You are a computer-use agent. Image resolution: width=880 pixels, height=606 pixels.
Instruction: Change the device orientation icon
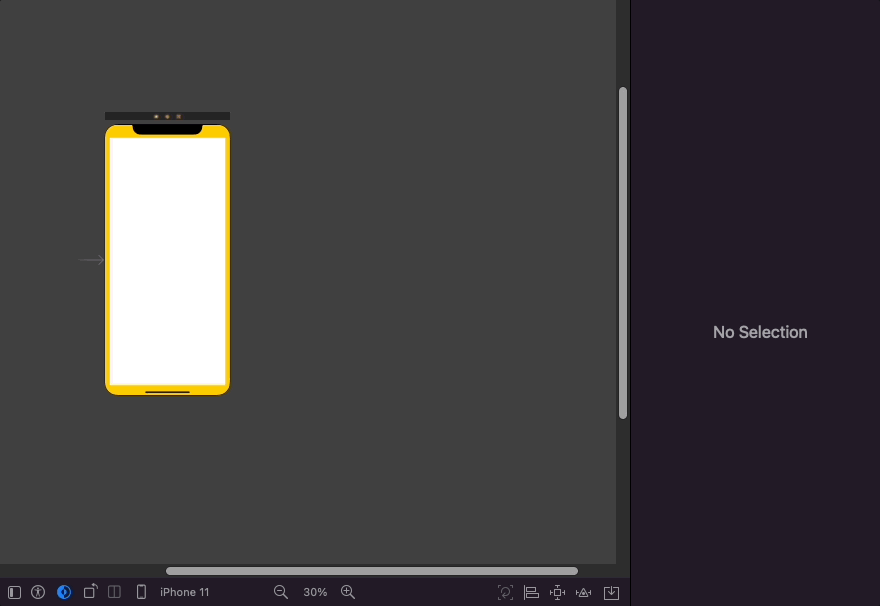pyautogui.click(x=90, y=591)
